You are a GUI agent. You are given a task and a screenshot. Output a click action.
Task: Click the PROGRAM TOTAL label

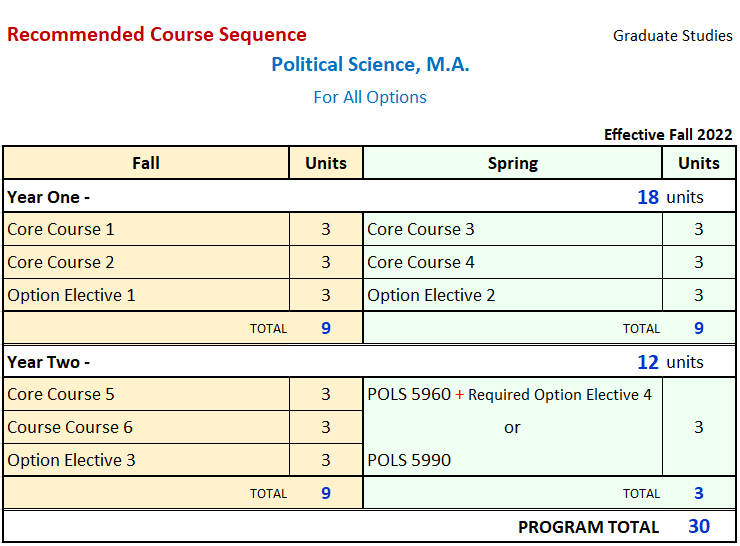coord(588,527)
